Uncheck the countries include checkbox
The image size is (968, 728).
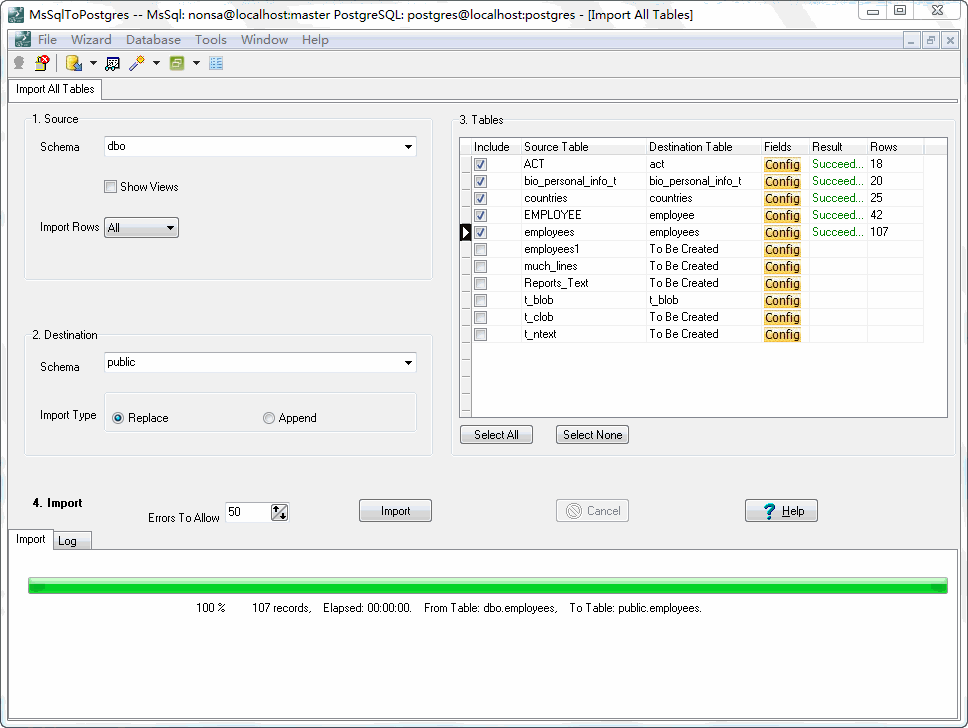click(480, 198)
